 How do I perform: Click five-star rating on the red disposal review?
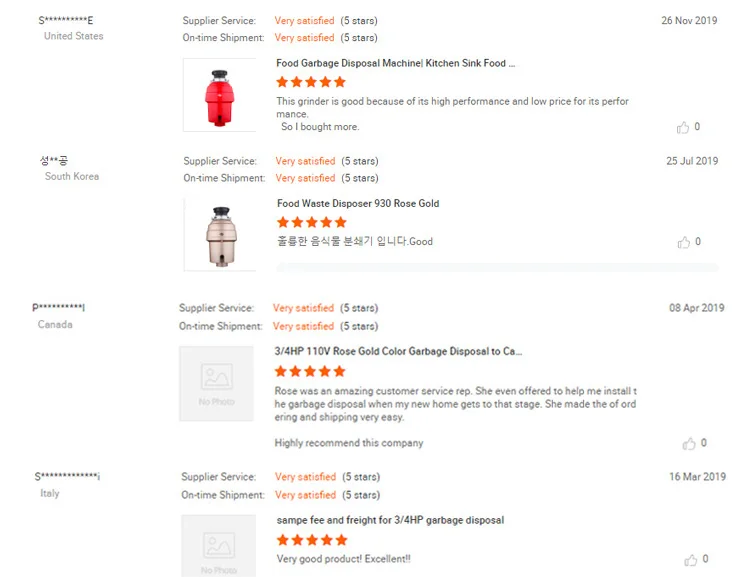point(311,82)
